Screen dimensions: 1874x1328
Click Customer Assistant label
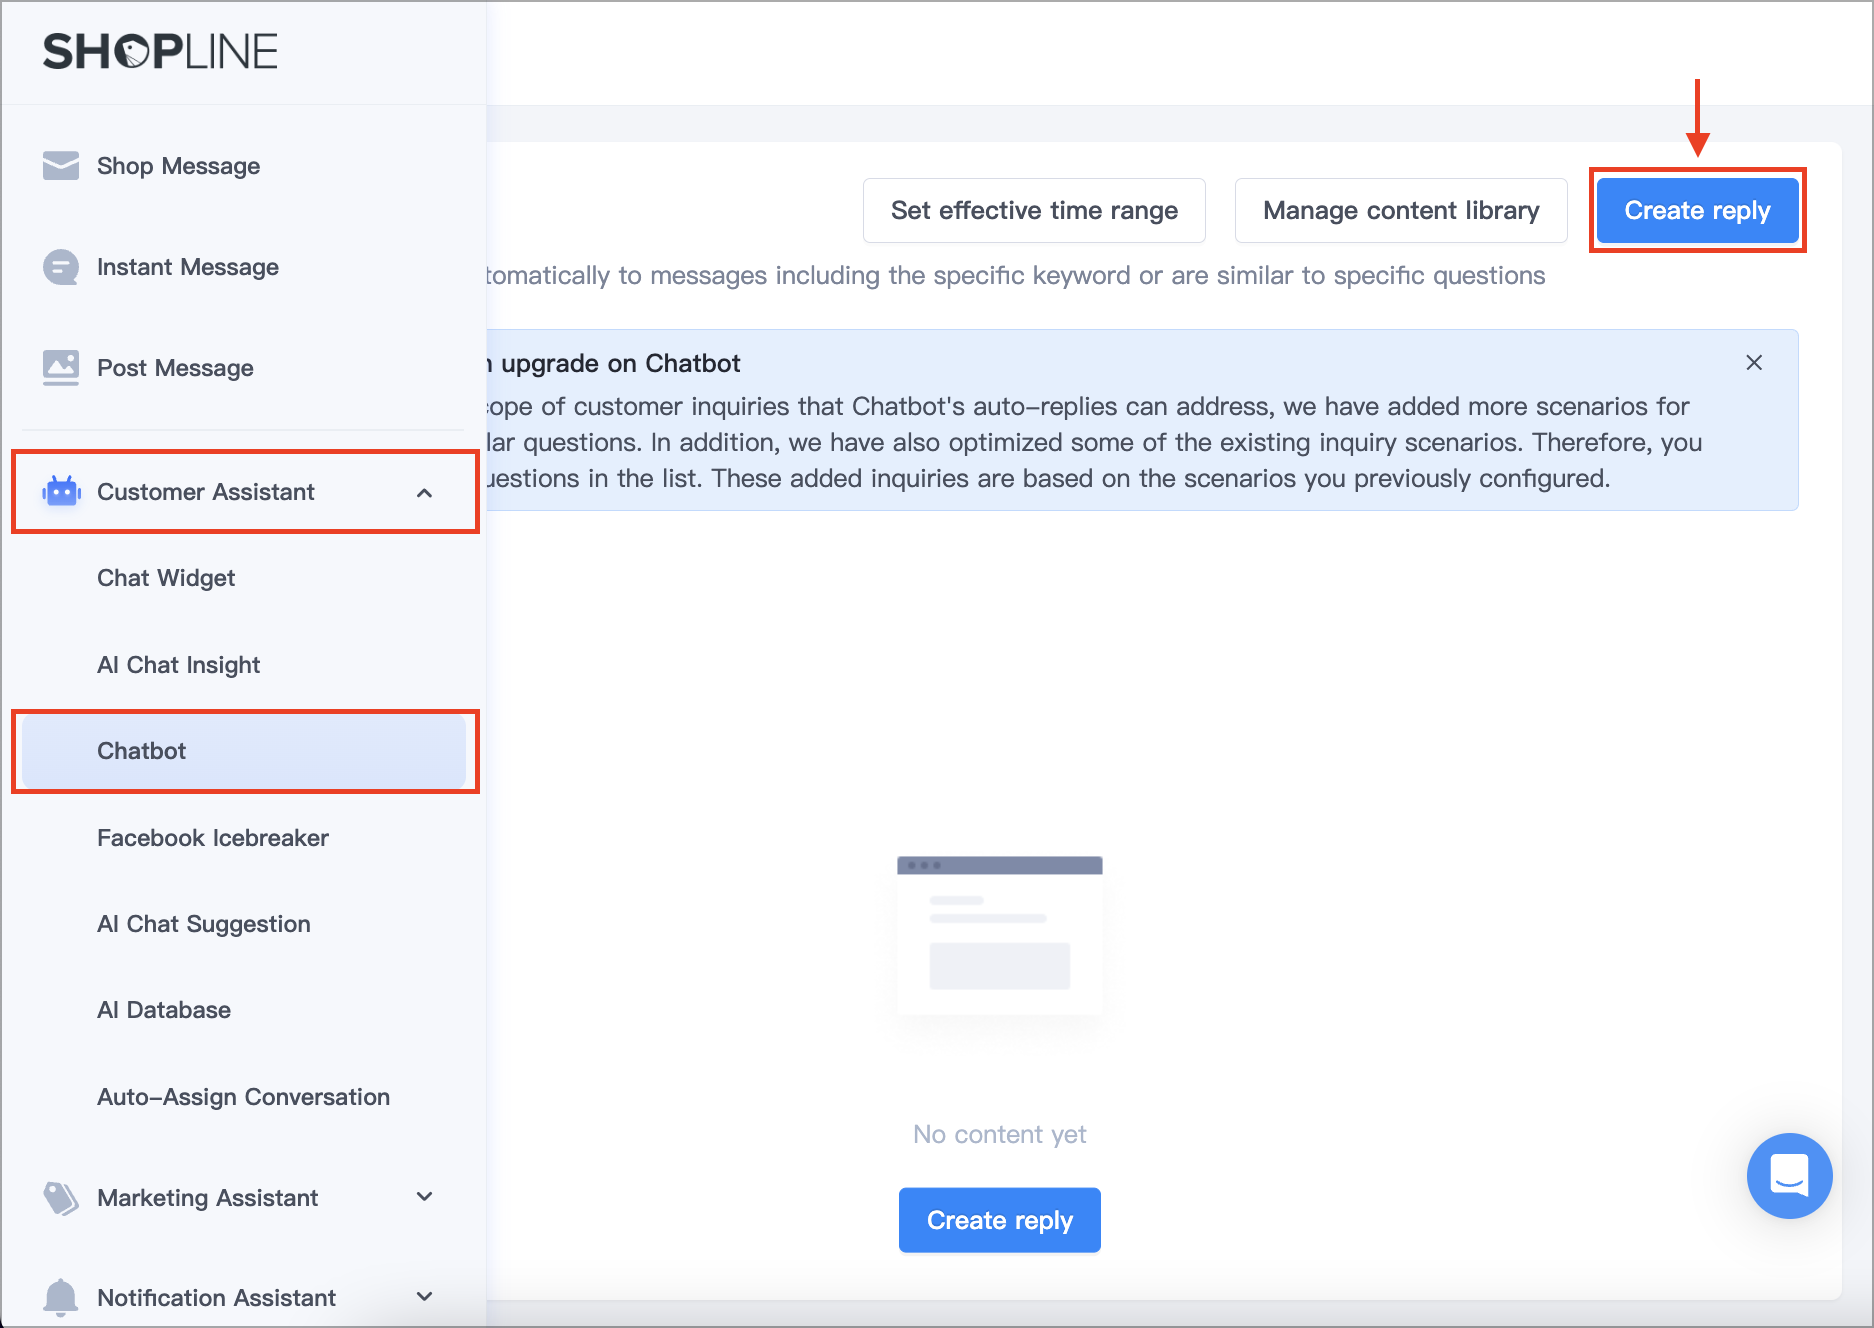205,492
